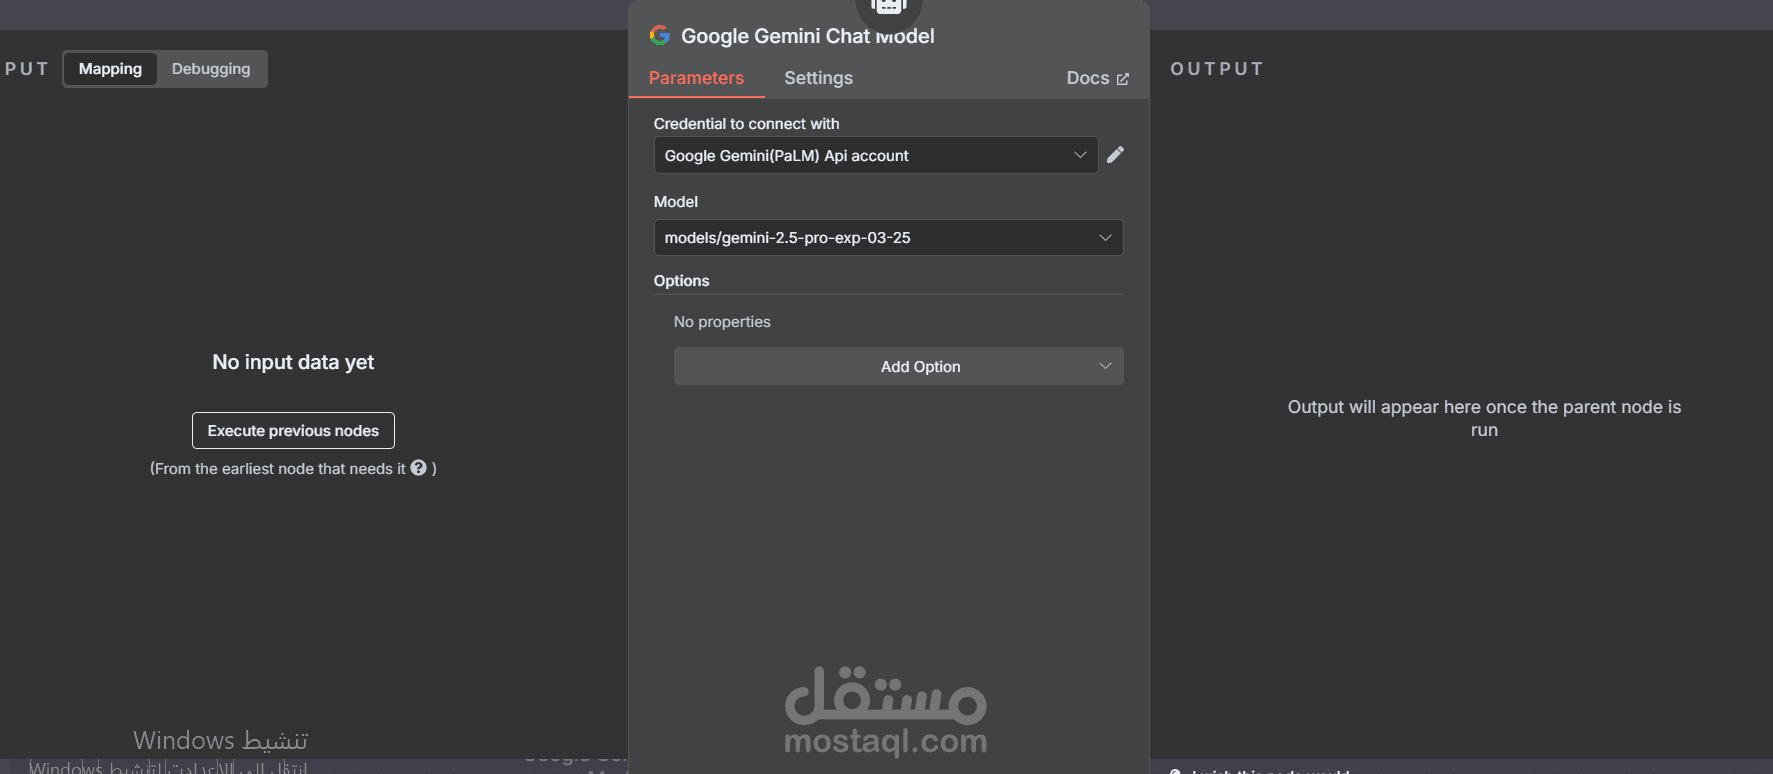Click the credential dropdown chevron arrow

[x=1080, y=155]
